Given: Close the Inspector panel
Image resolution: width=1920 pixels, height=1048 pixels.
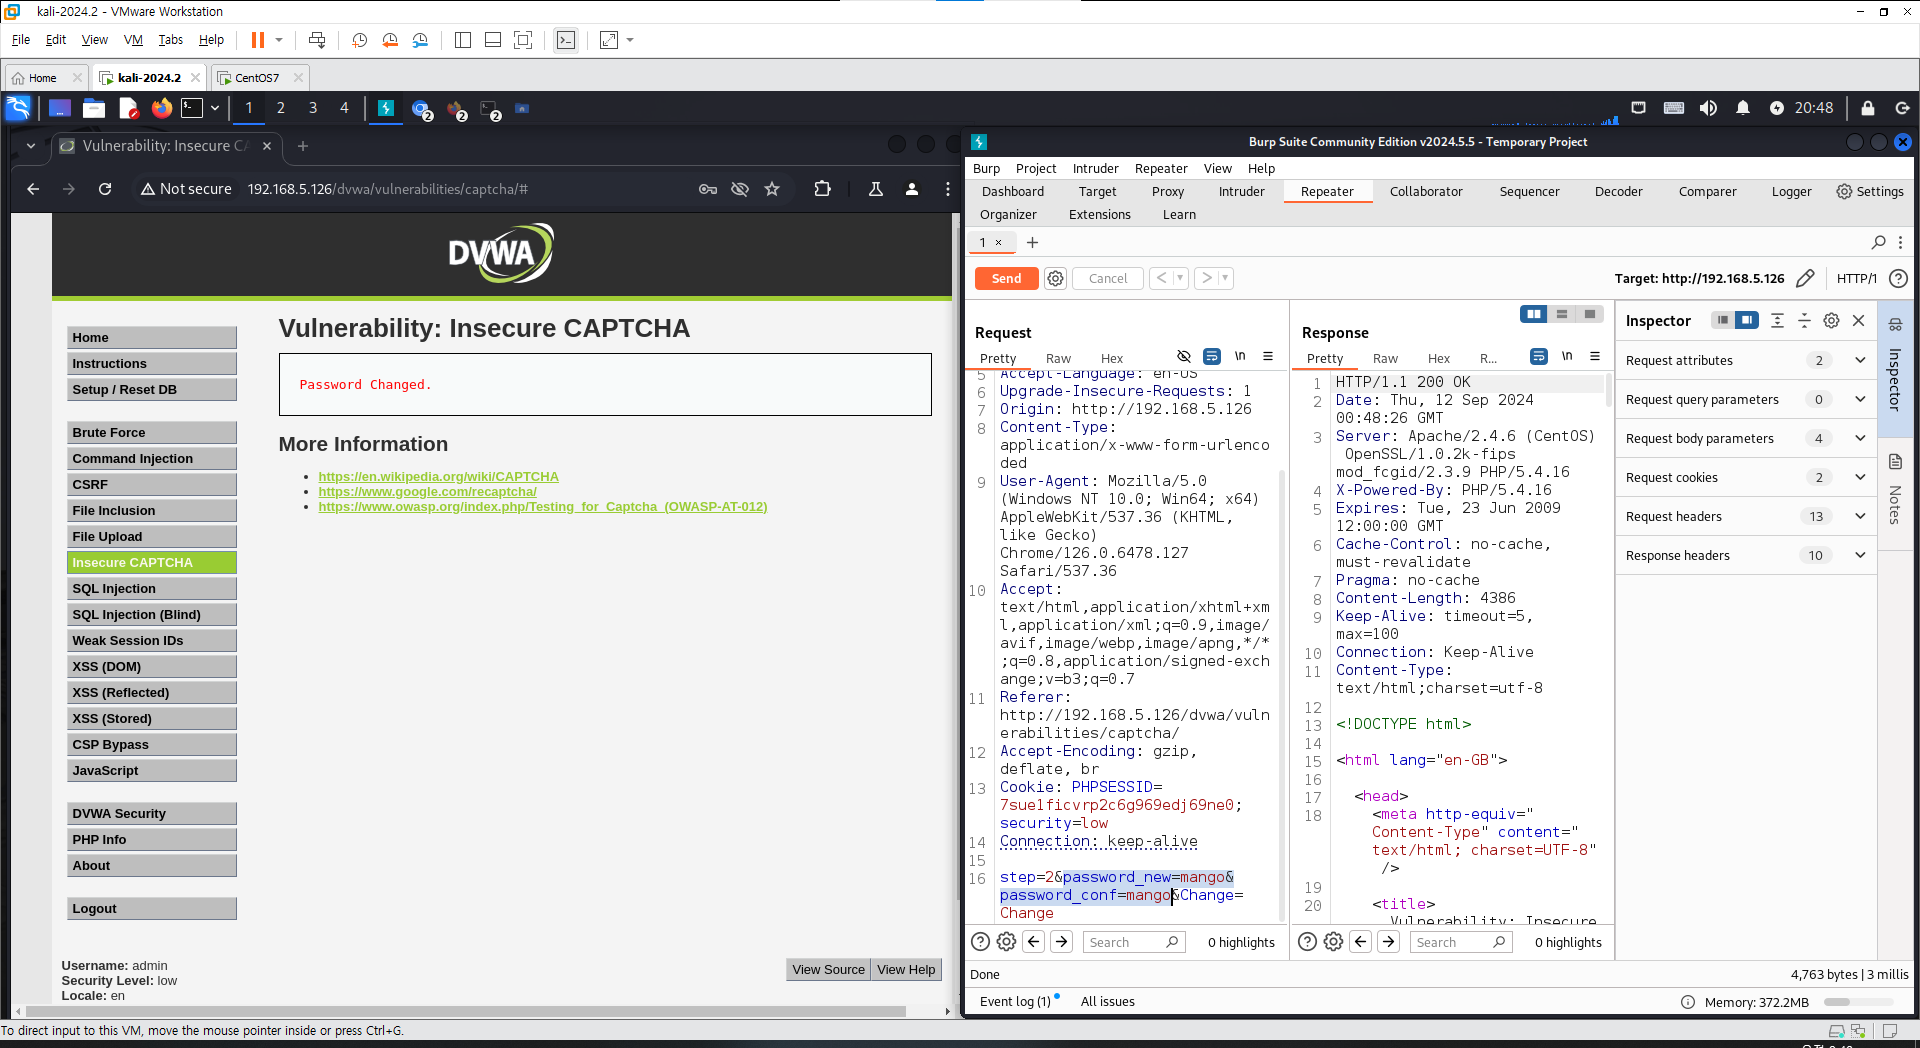Looking at the screenshot, I should pyautogui.click(x=1858, y=320).
